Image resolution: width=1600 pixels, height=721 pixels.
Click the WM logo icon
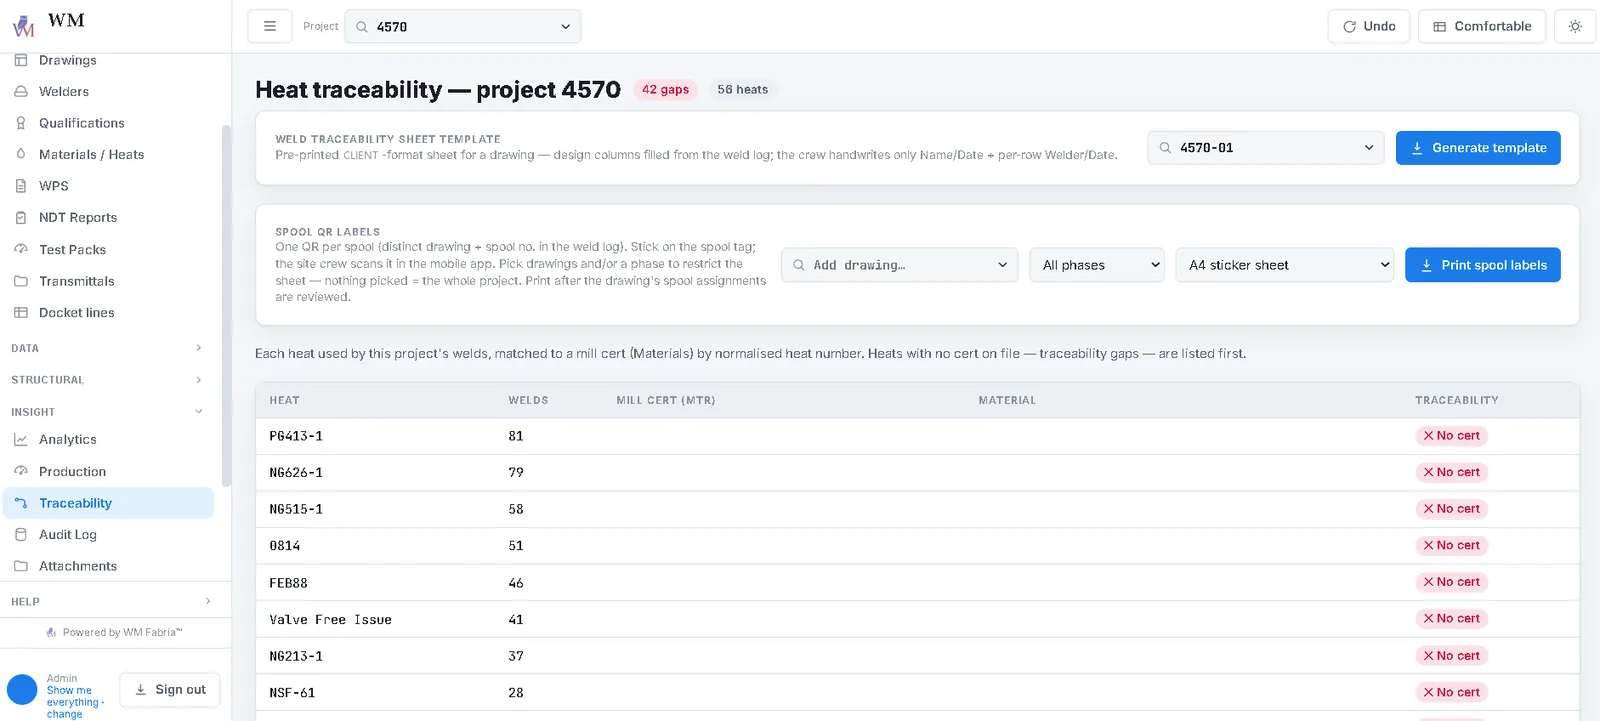(x=23, y=26)
